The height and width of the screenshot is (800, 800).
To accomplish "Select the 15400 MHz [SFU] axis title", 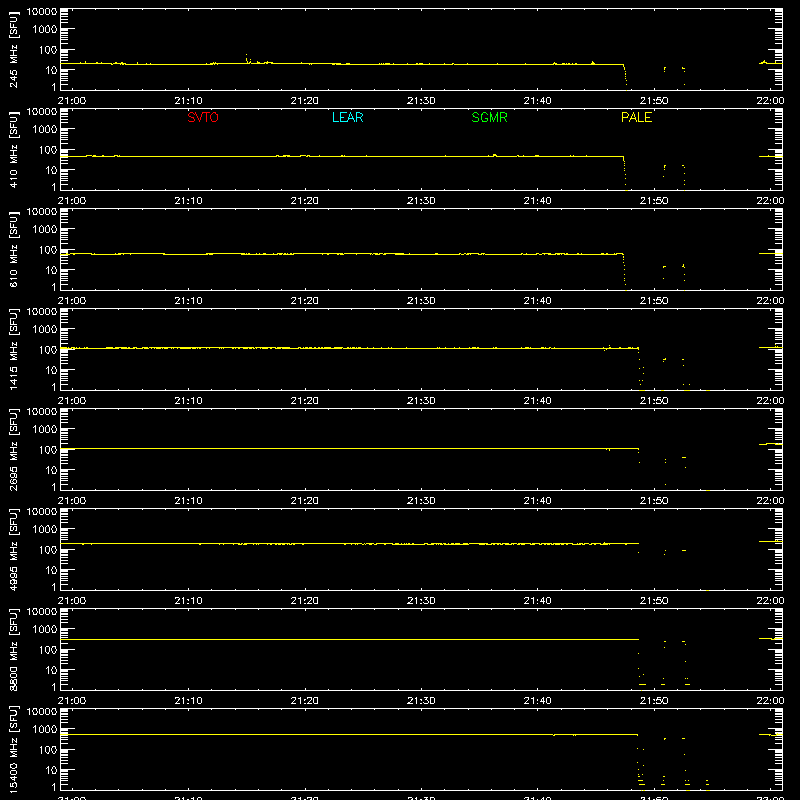I will [13, 749].
